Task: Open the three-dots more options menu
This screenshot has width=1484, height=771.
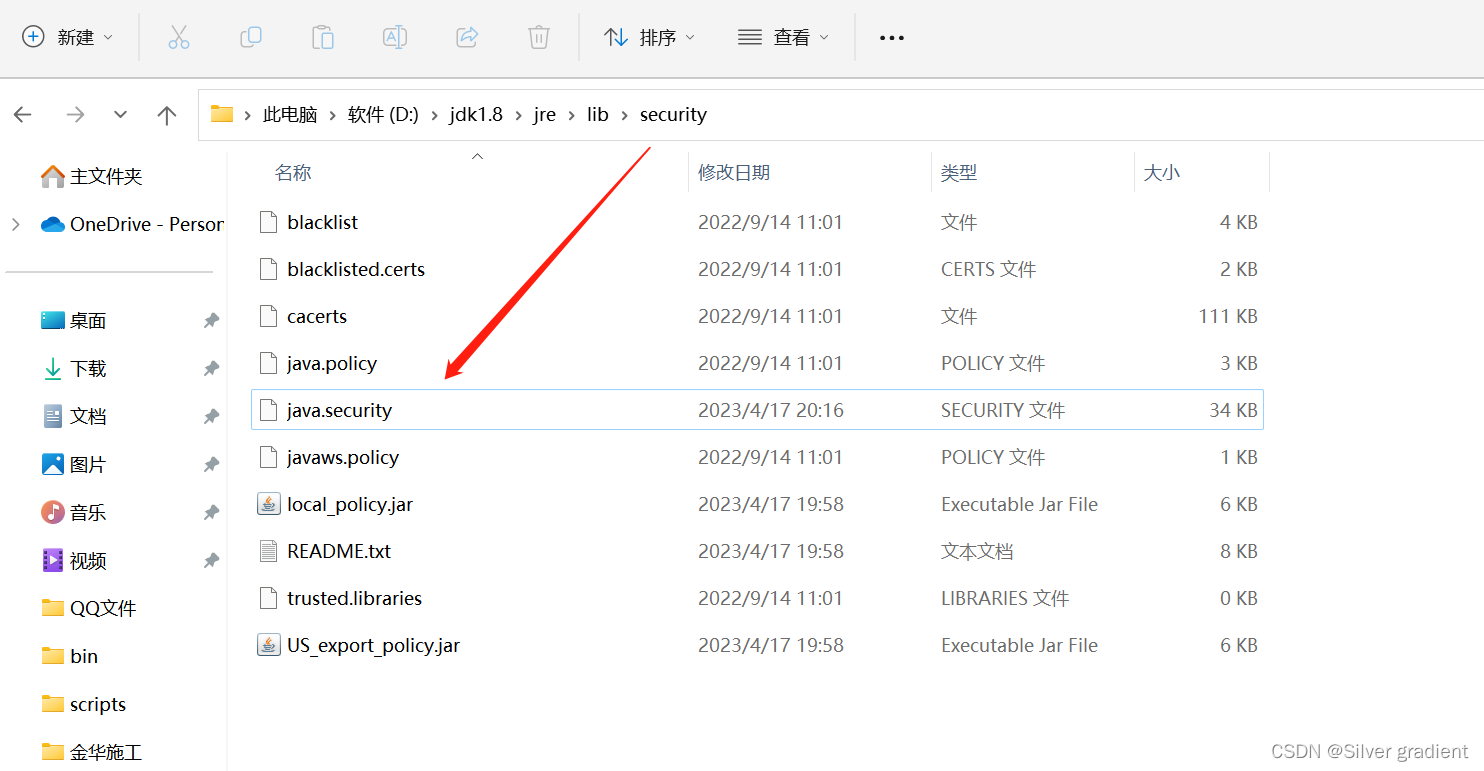Action: [x=891, y=38]
